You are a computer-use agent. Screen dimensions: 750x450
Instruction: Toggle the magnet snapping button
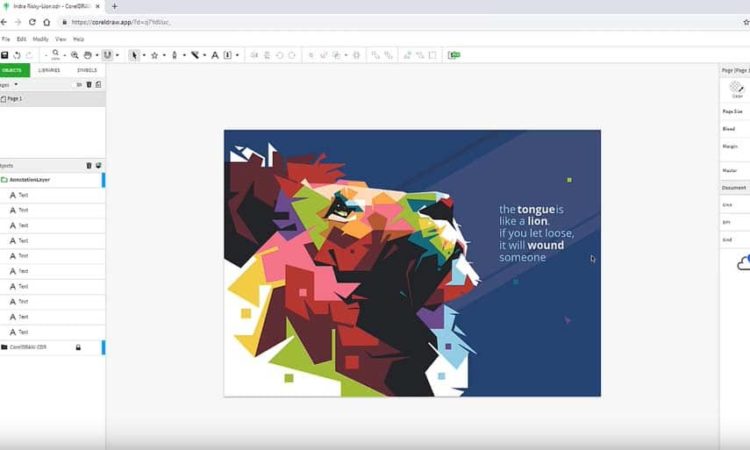(107, 55)
